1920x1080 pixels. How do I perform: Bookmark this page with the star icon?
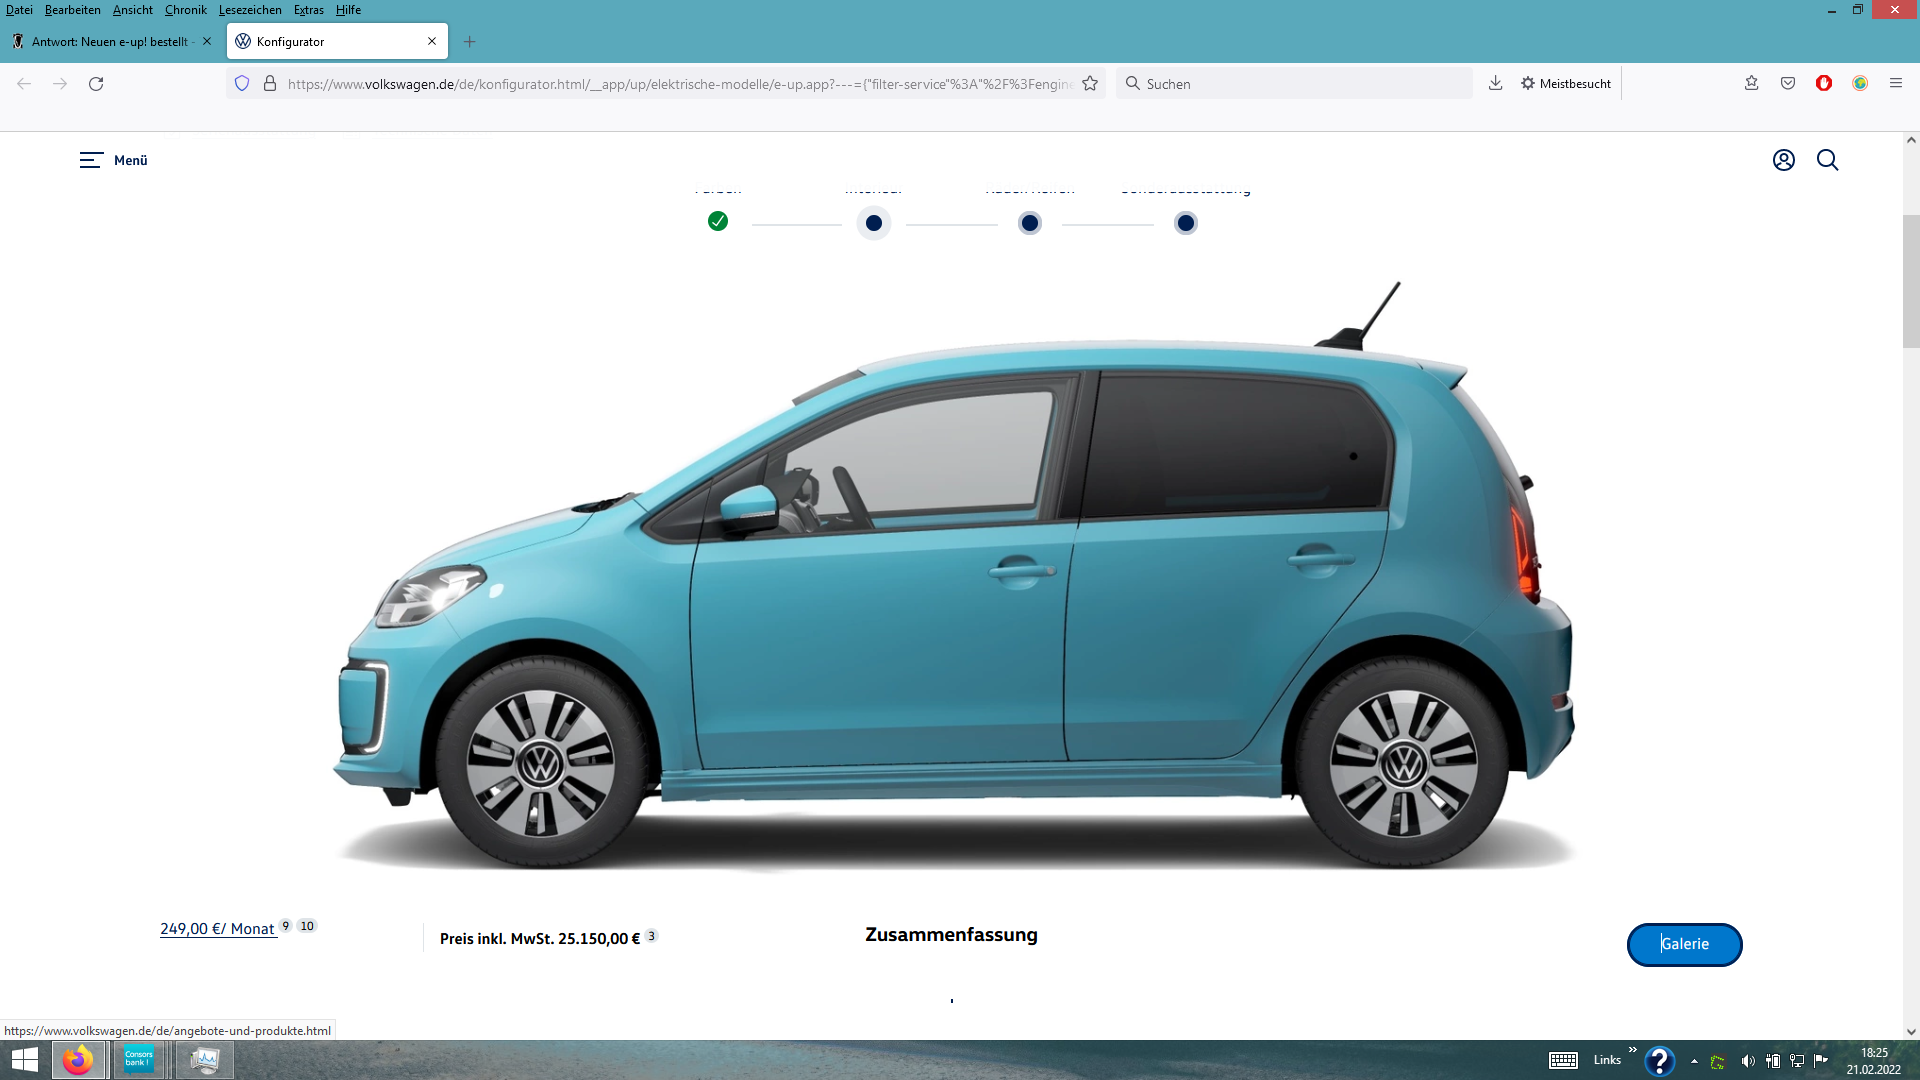pos(1090,84)
